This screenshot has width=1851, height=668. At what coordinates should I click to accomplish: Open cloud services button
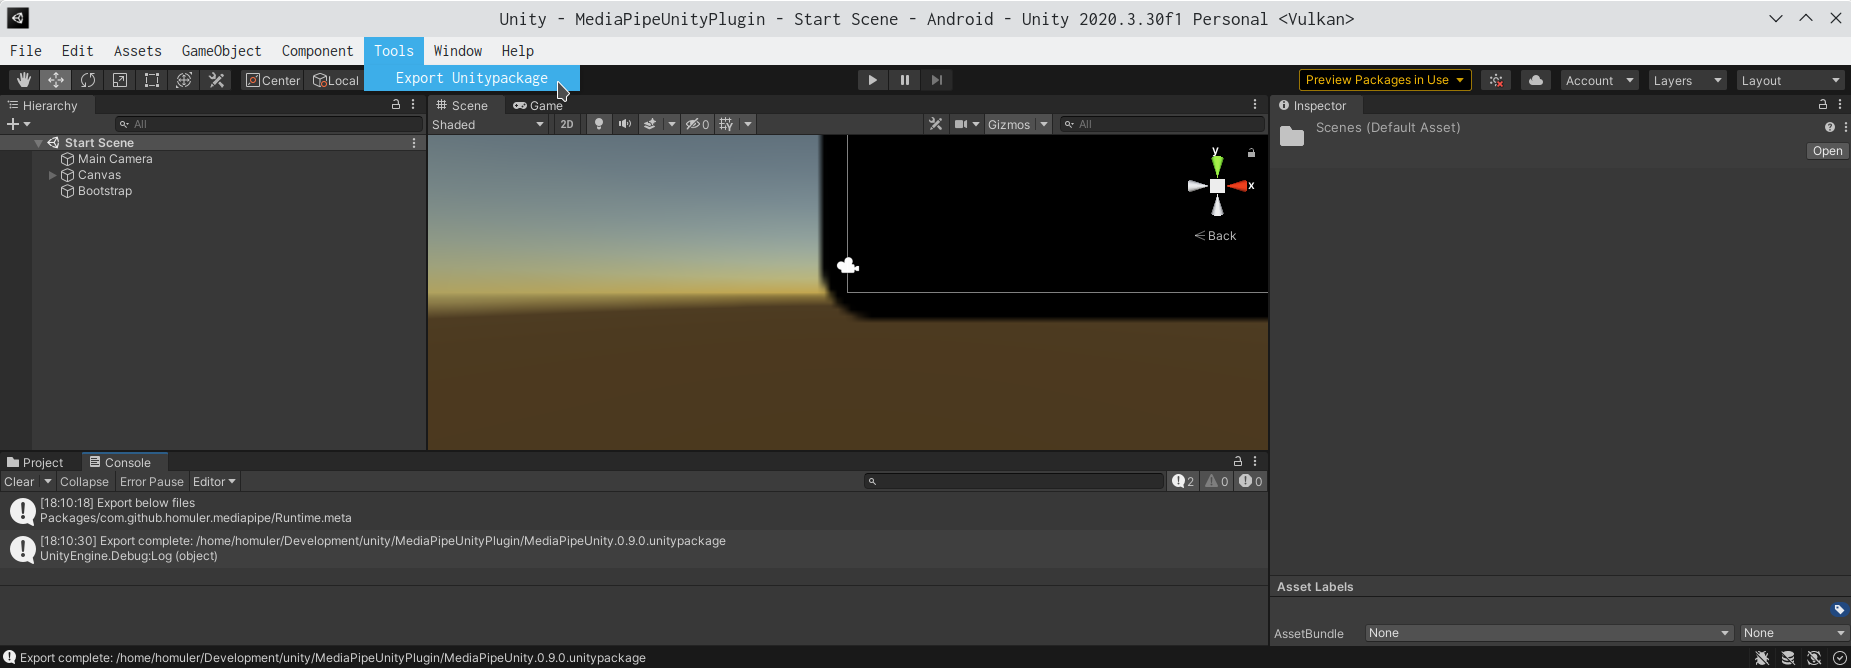1536,80
